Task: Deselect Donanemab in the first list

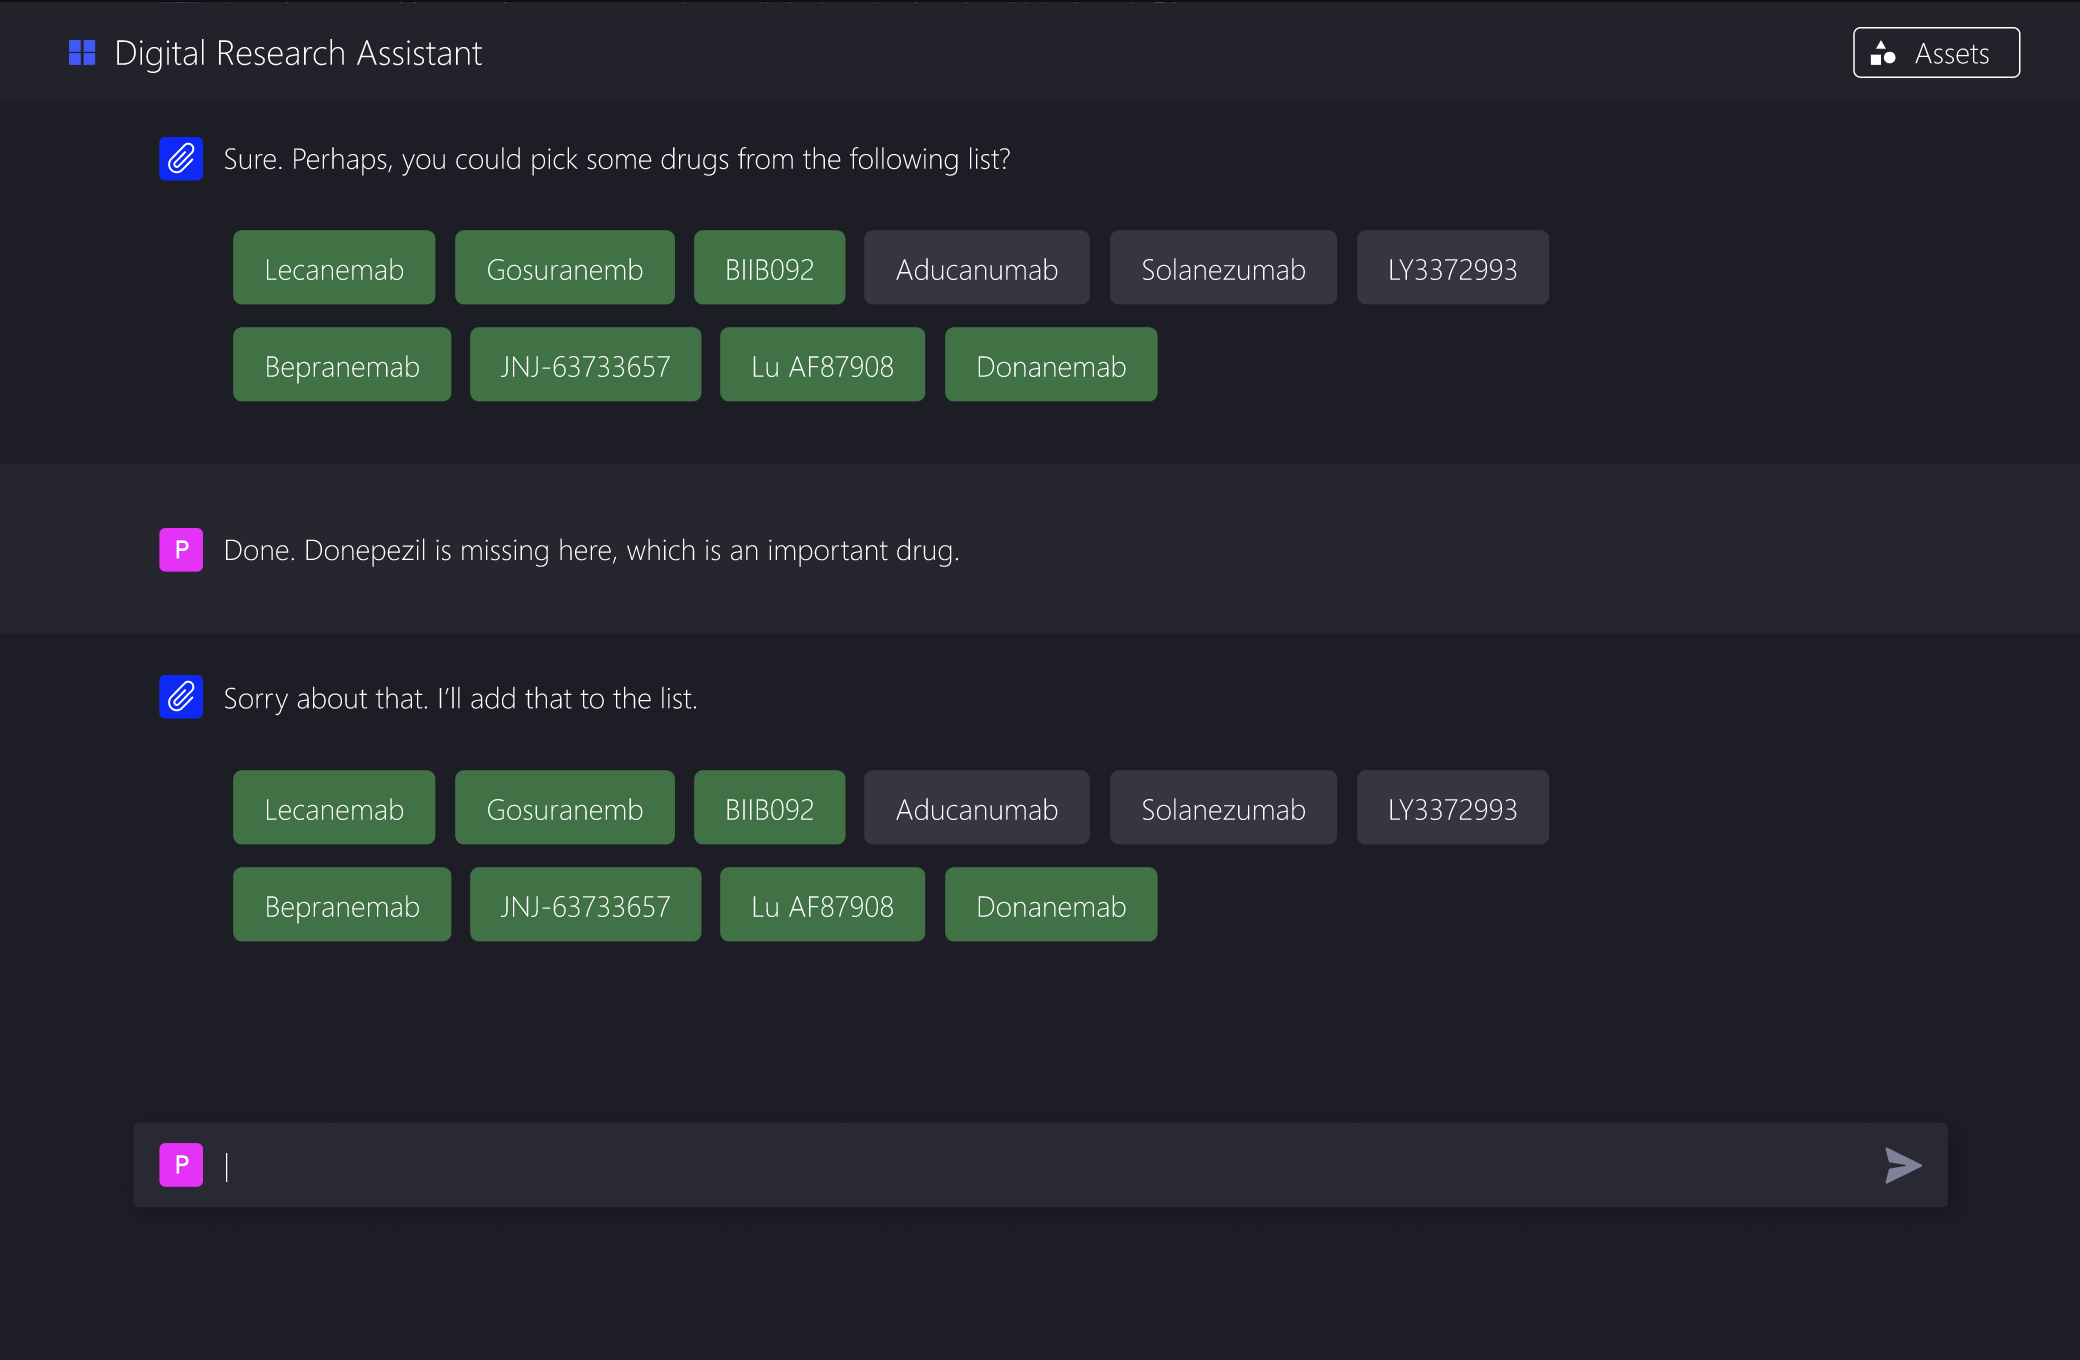Action: (1050, 364)
